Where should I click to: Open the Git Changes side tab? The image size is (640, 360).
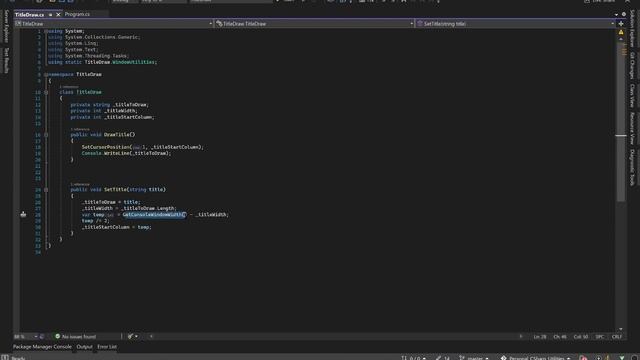(632, 65)
